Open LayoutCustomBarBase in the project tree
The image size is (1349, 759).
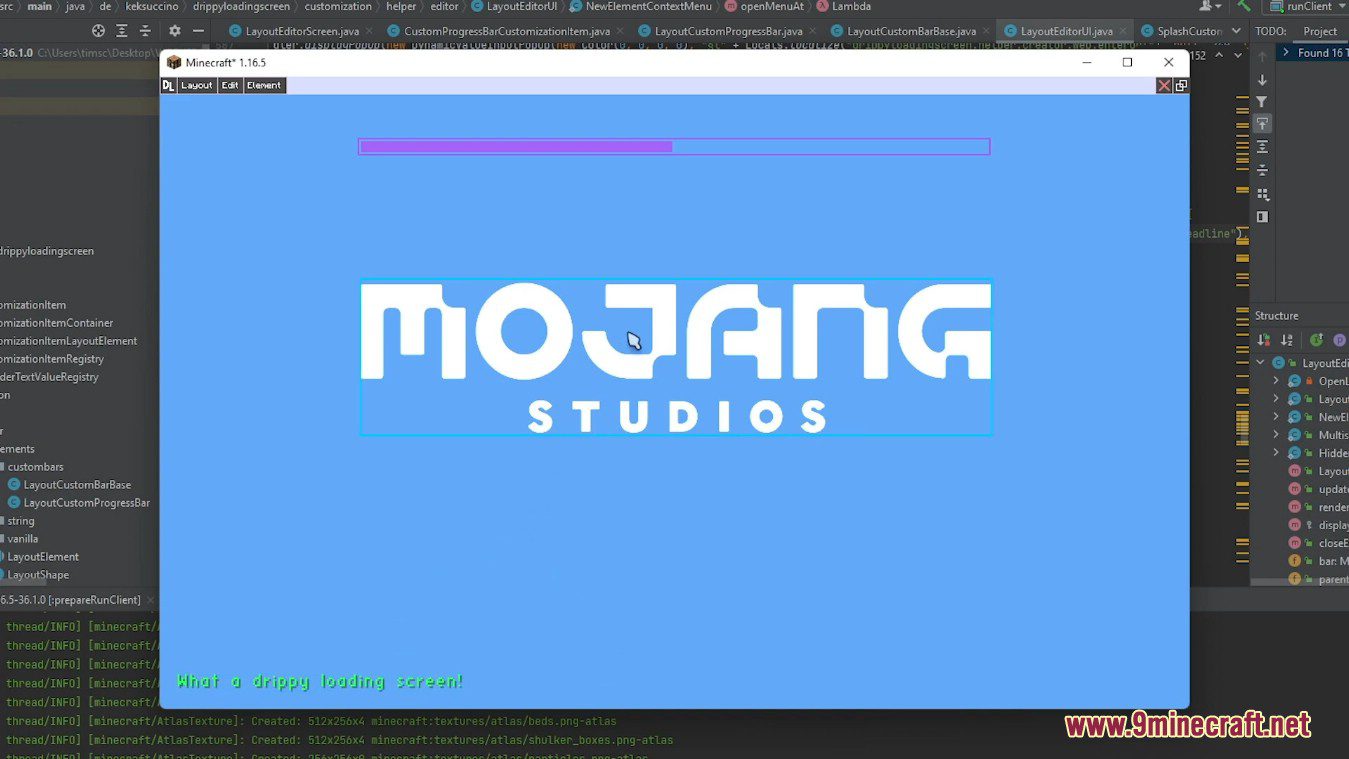coord(77,485)
